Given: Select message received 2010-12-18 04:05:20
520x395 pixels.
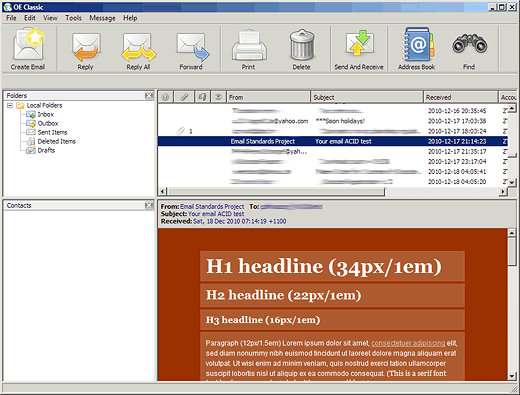Looking at the screenshot, I should pos(333,182).
